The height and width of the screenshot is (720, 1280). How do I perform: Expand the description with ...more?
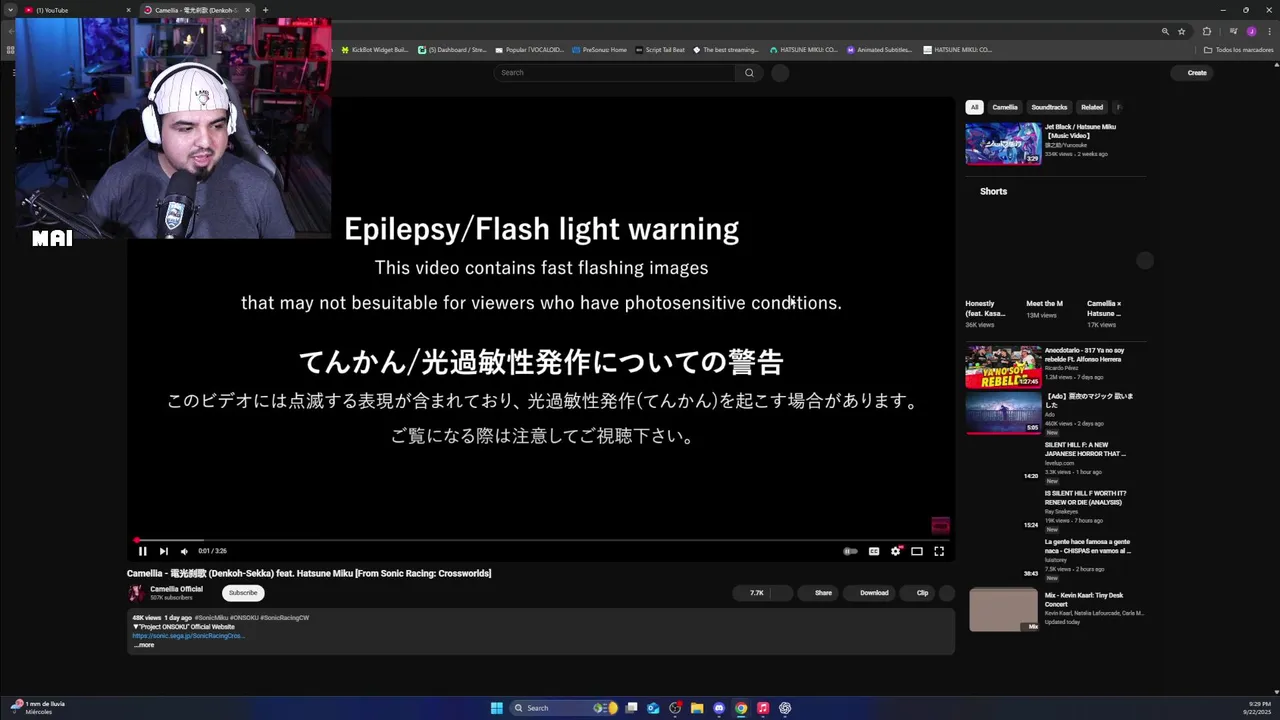coord(144,645)
